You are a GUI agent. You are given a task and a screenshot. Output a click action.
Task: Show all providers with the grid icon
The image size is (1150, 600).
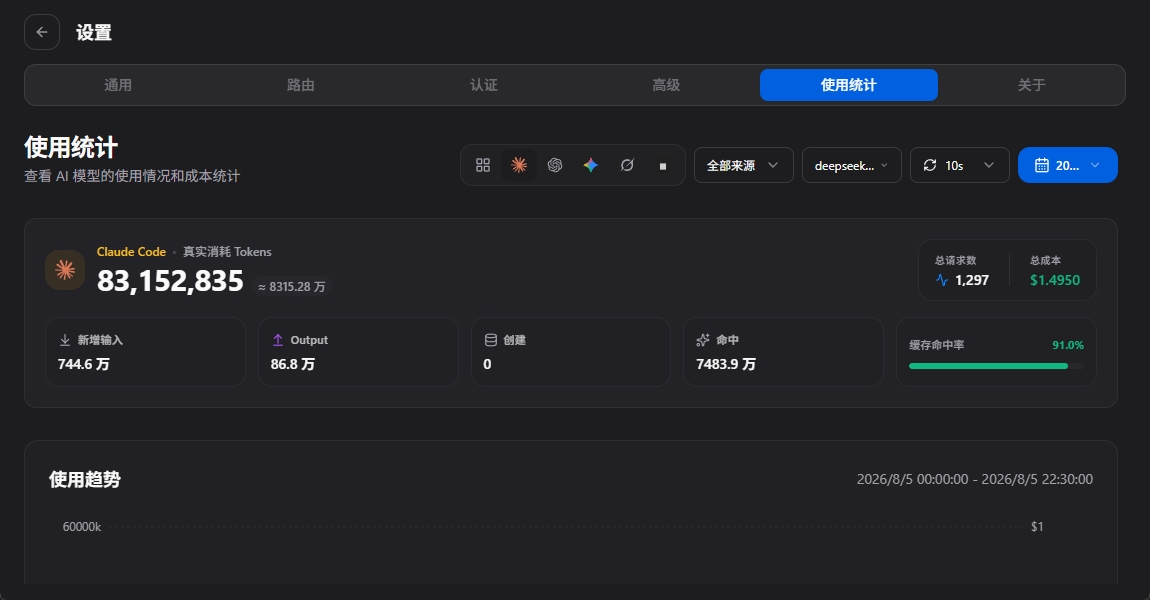(483, 165)
